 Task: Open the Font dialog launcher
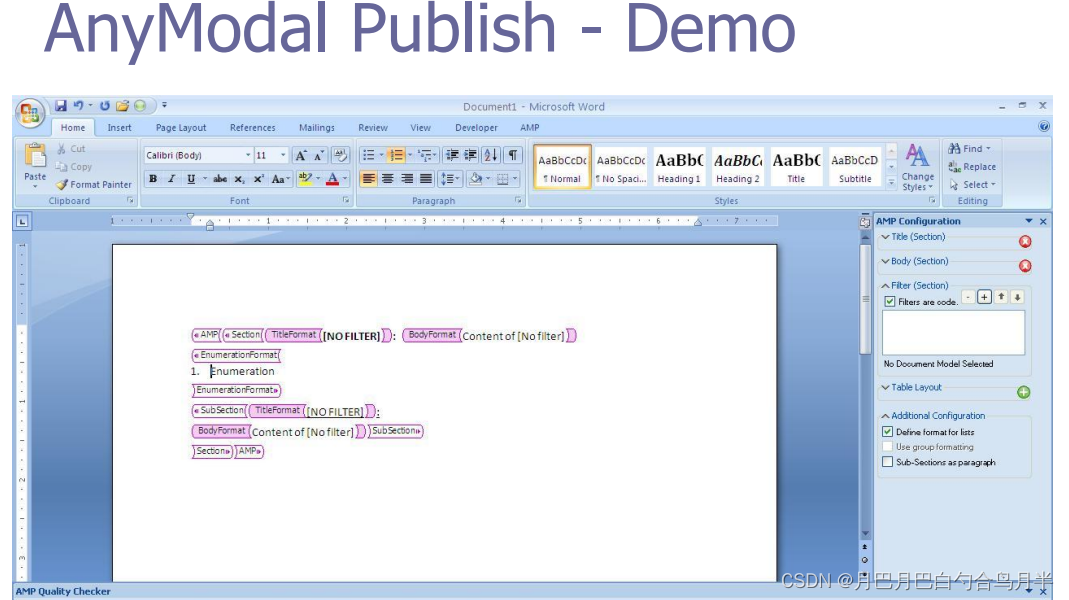(346, 200)
